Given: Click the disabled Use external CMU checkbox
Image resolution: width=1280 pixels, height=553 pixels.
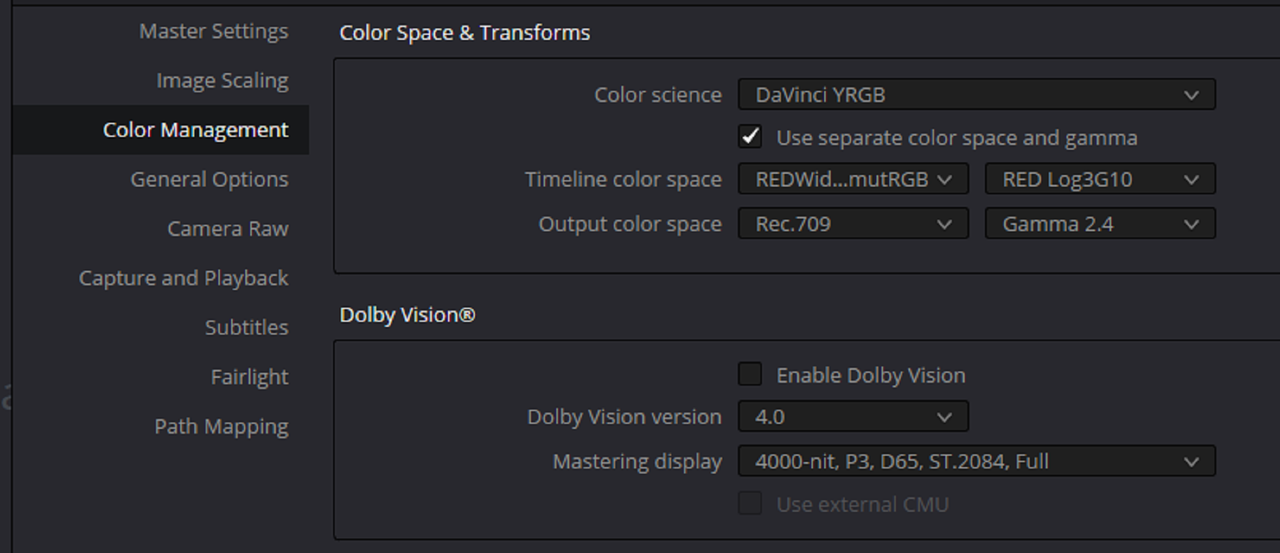Looking at the screenshot, I should tap(750, 503).
